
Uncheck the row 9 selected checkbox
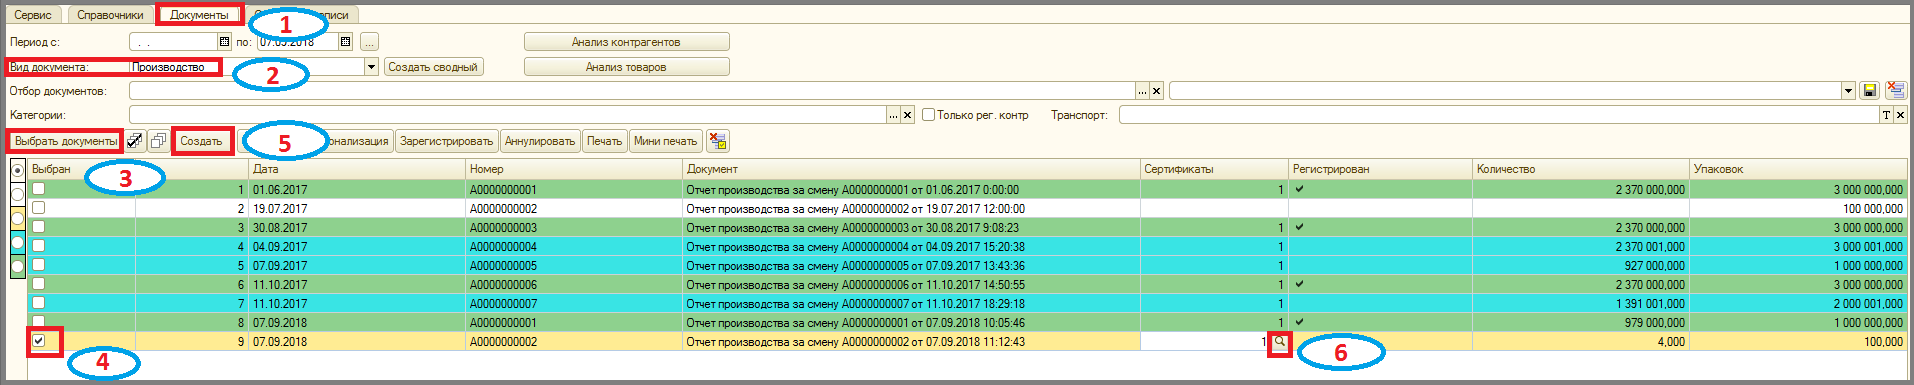click(x=38, y=341)
